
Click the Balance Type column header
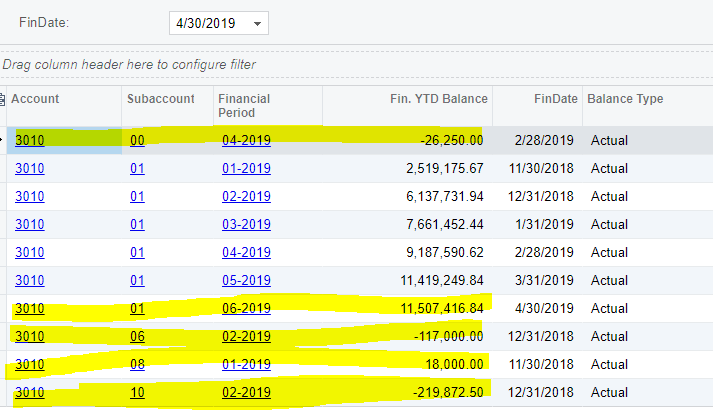(624, 99)
